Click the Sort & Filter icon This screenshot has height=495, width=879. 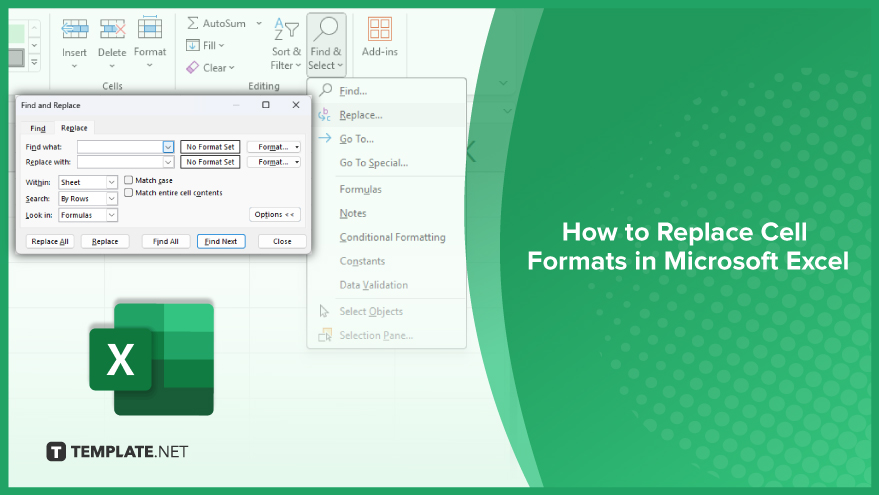coord(286,29)
